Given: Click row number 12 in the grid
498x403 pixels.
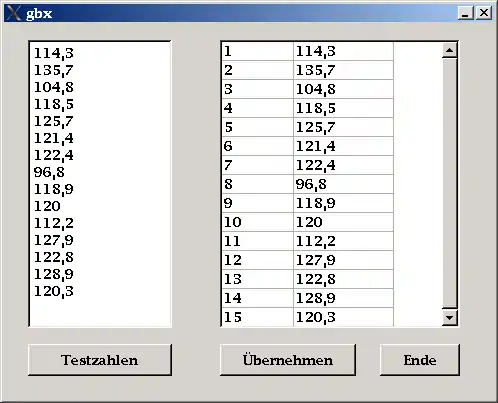Looking at the screenshot, I should point(257,260).
